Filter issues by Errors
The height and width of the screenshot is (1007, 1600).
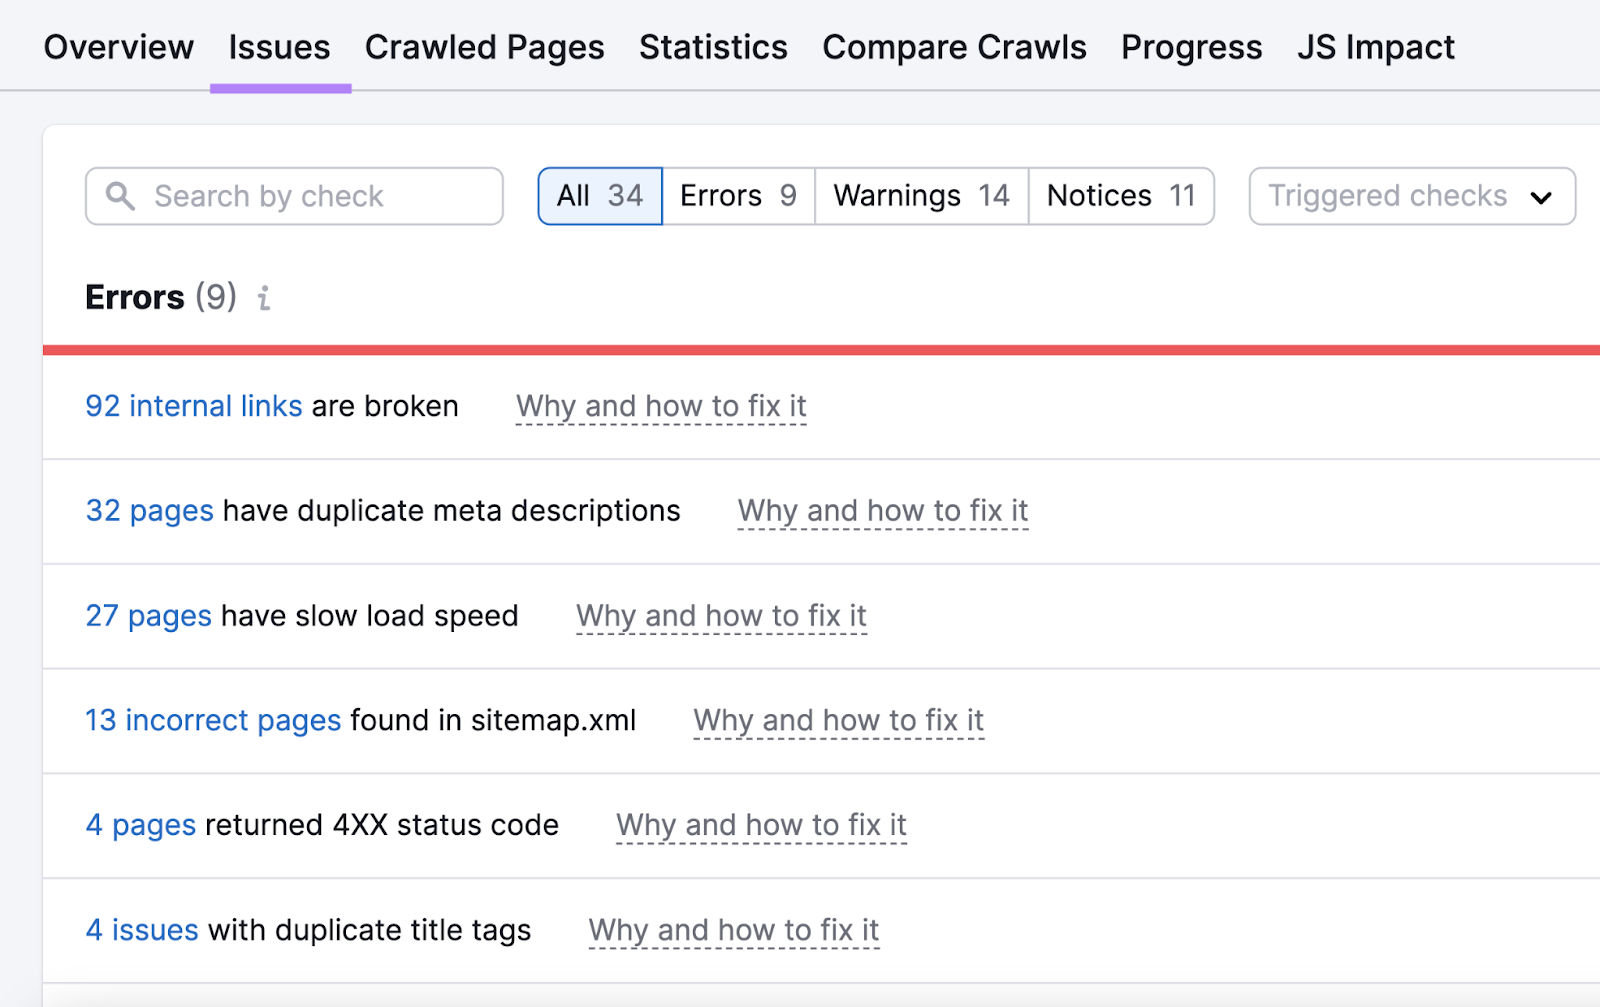[x=738, y=196]
